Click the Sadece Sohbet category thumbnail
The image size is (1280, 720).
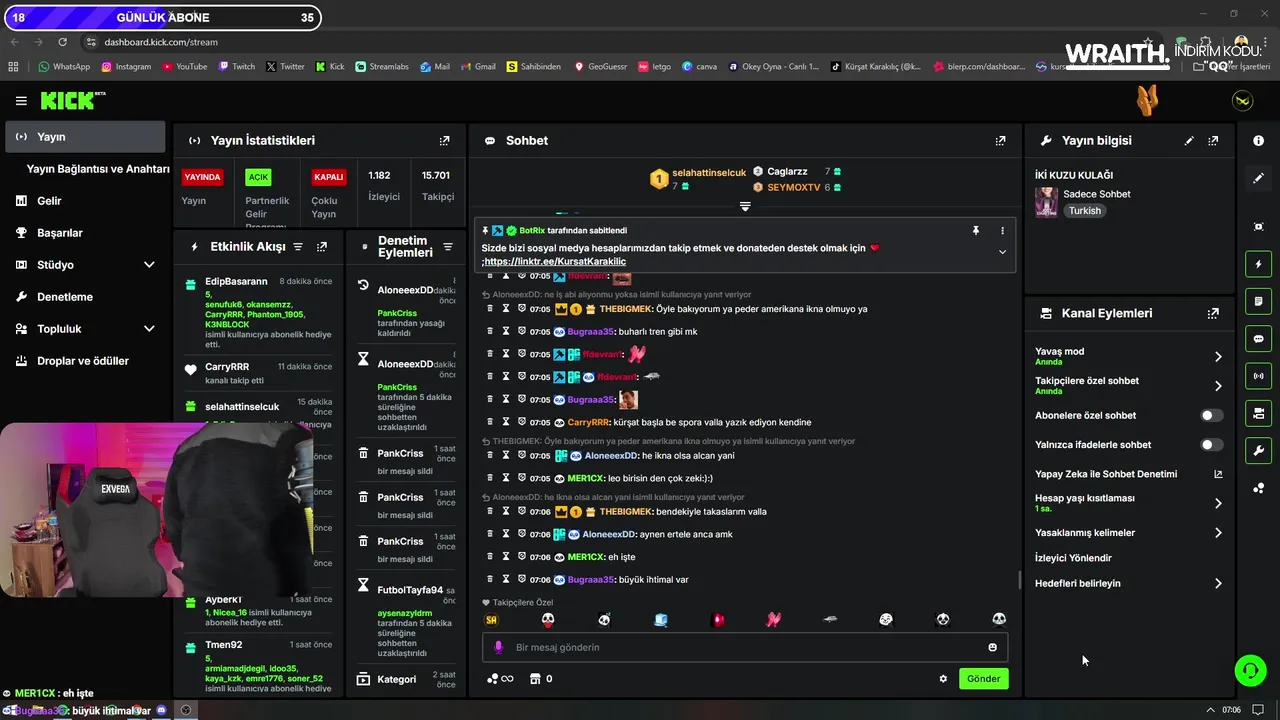point(1046,202)
